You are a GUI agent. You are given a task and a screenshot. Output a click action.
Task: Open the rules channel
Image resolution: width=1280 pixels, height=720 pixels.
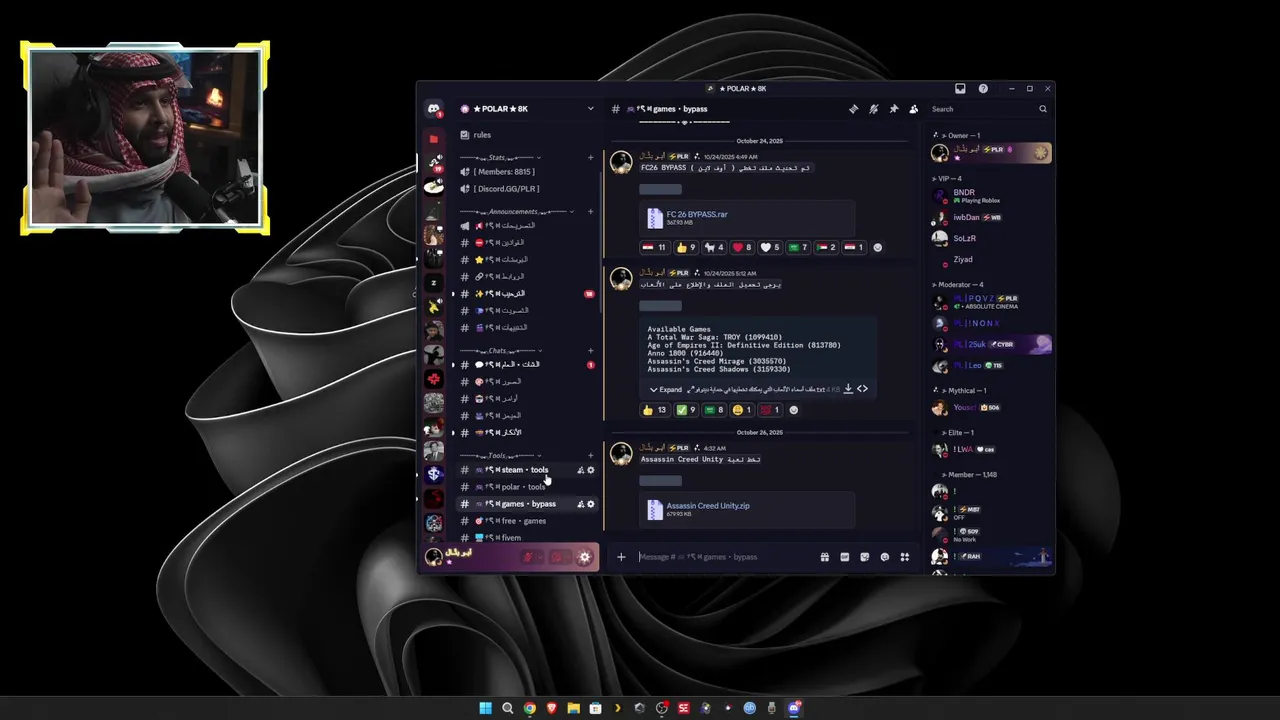pos(527,135)
